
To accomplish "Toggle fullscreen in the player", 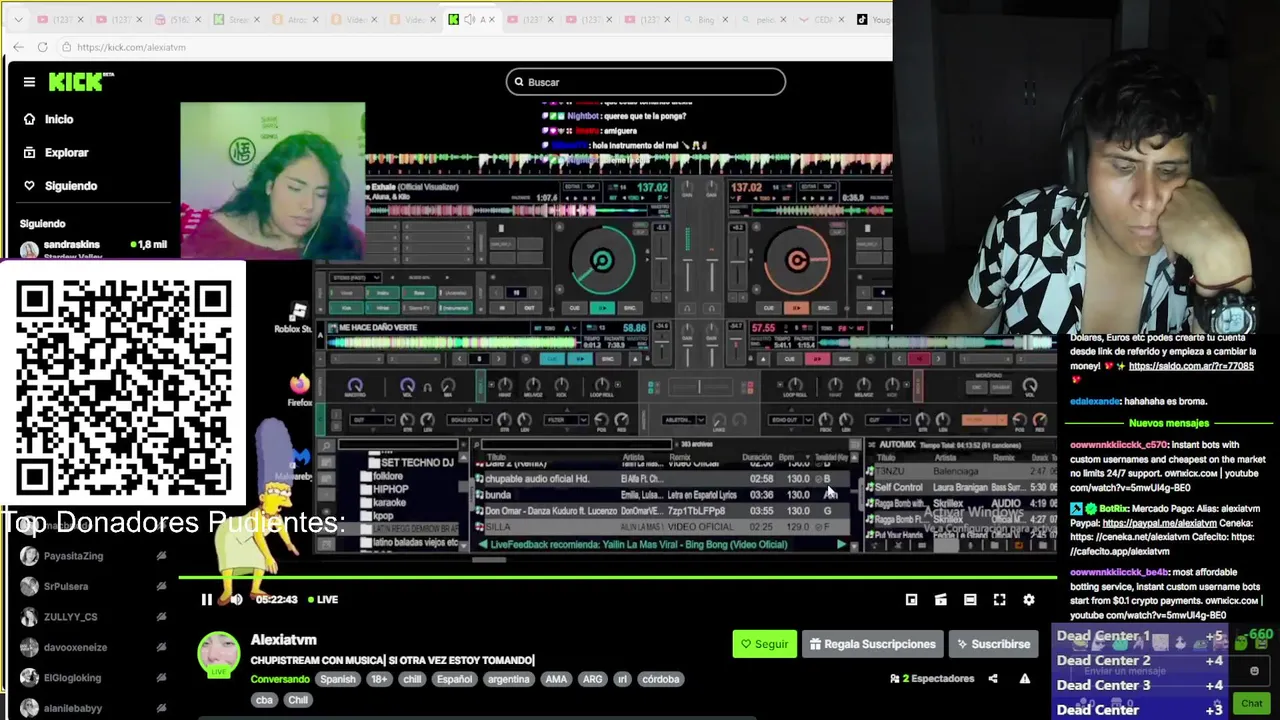I will coord(999,599).
